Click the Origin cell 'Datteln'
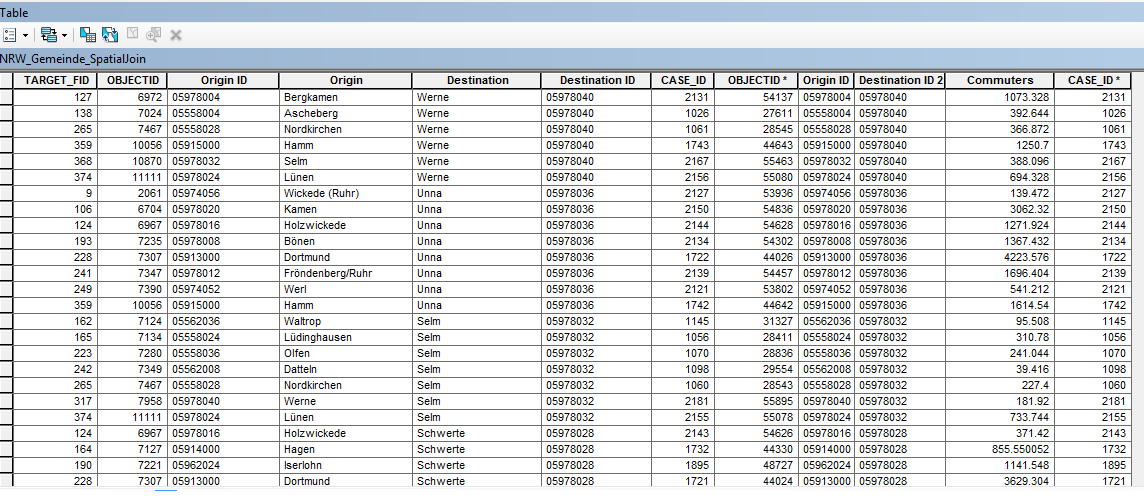1144x498 pixels. pyautogui.click(x=346, y=369)
